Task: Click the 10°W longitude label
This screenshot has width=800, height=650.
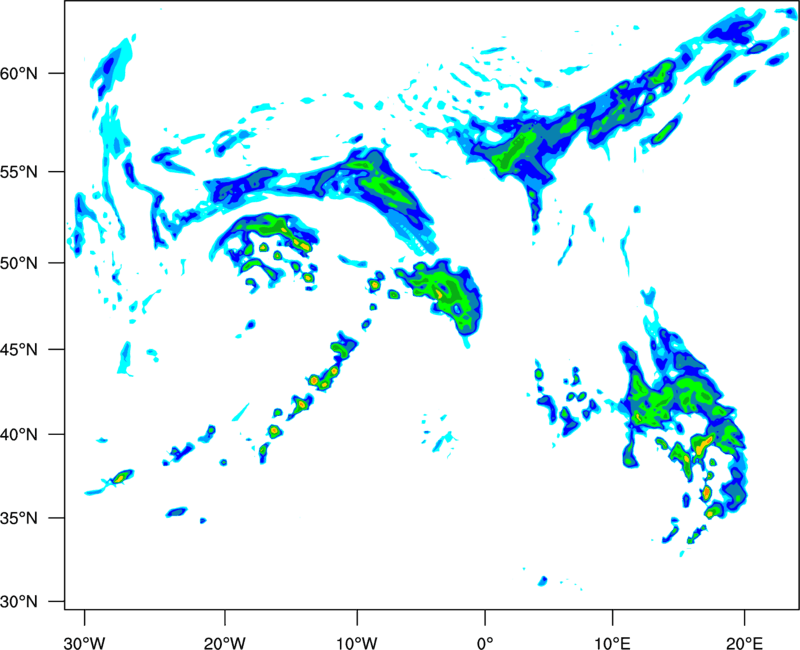Action: pyautogui.click(x=357, y=643)
